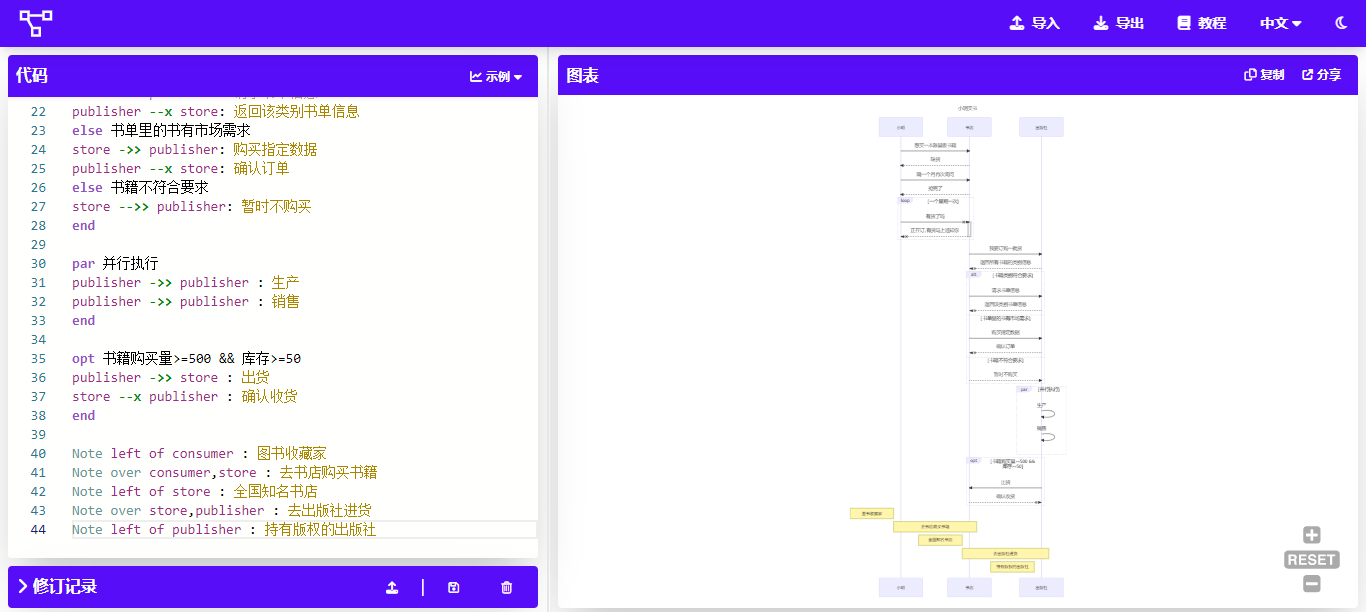1366x612 pixels.
Task: Click trash delete icon in 修订记录 bar
Action: [x=506, y=588]
